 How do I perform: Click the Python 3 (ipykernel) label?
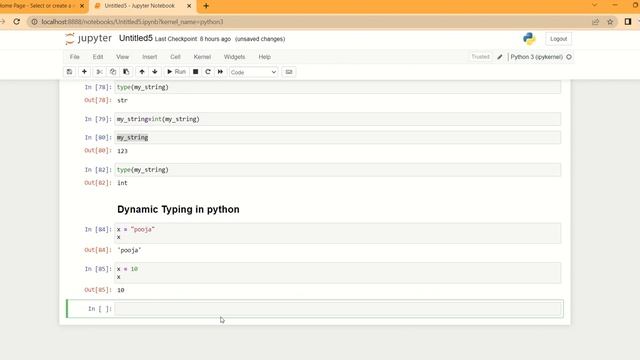click(x=536, y=57)
